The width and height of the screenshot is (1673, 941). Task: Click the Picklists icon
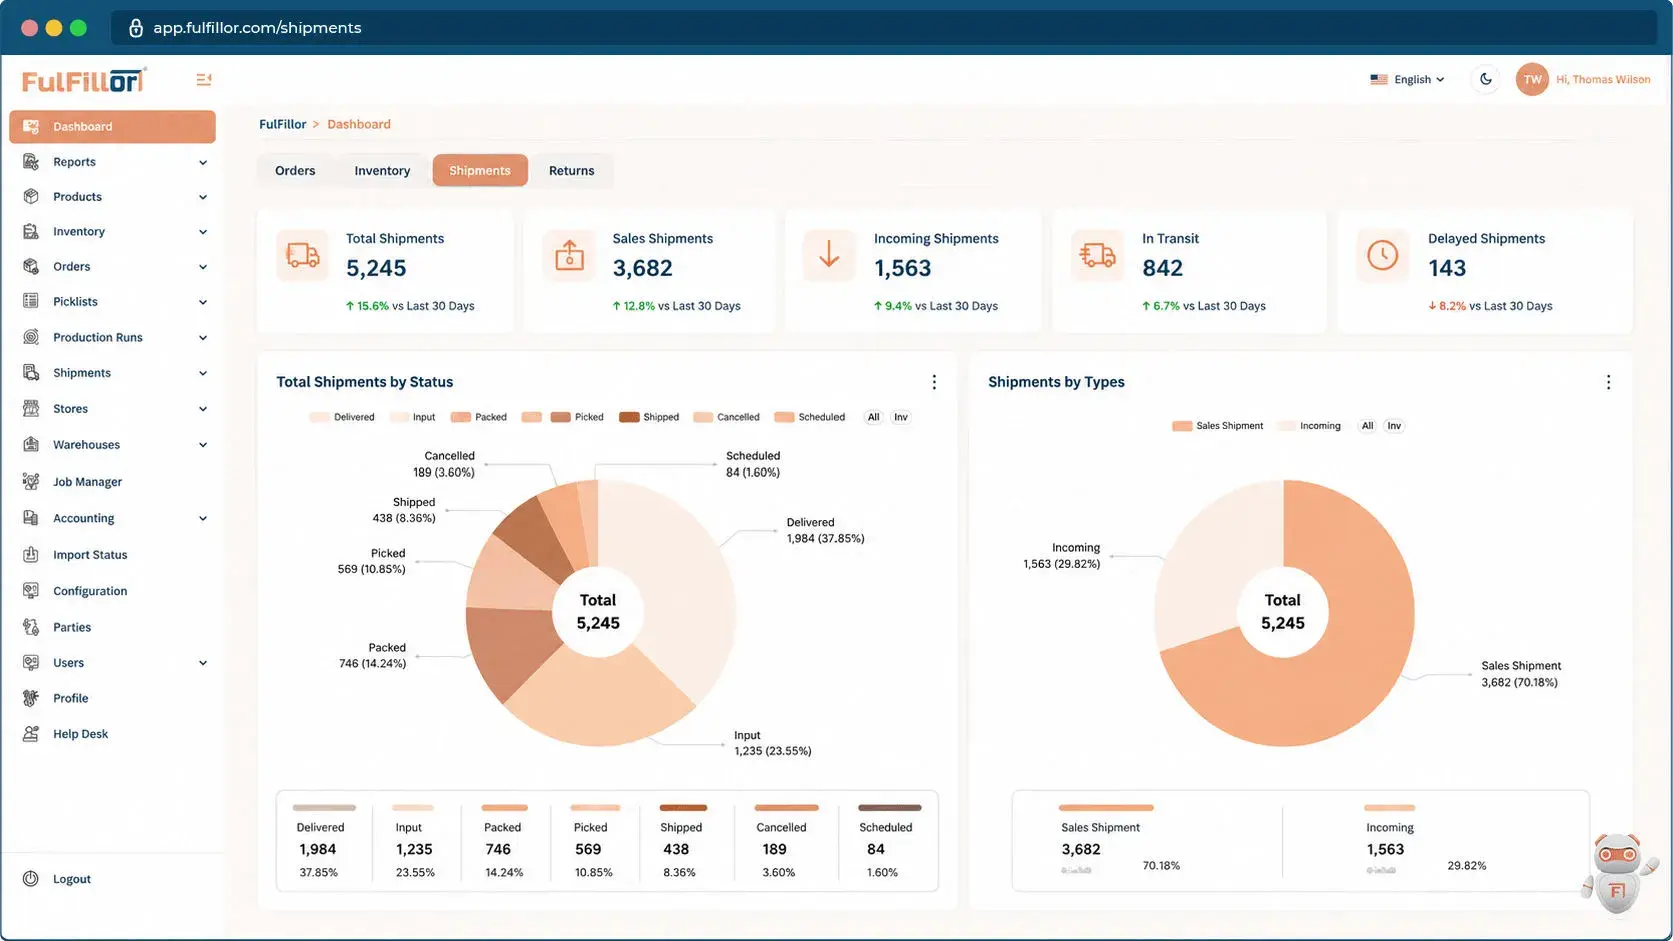pos(31,302)
